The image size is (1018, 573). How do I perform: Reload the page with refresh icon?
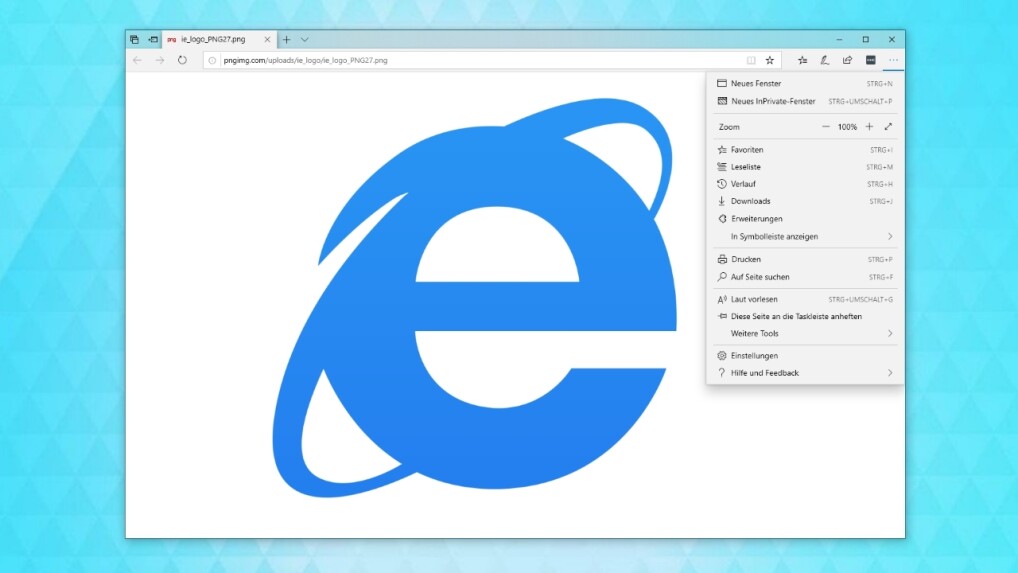pyautogui.click(x=182, y=60)
